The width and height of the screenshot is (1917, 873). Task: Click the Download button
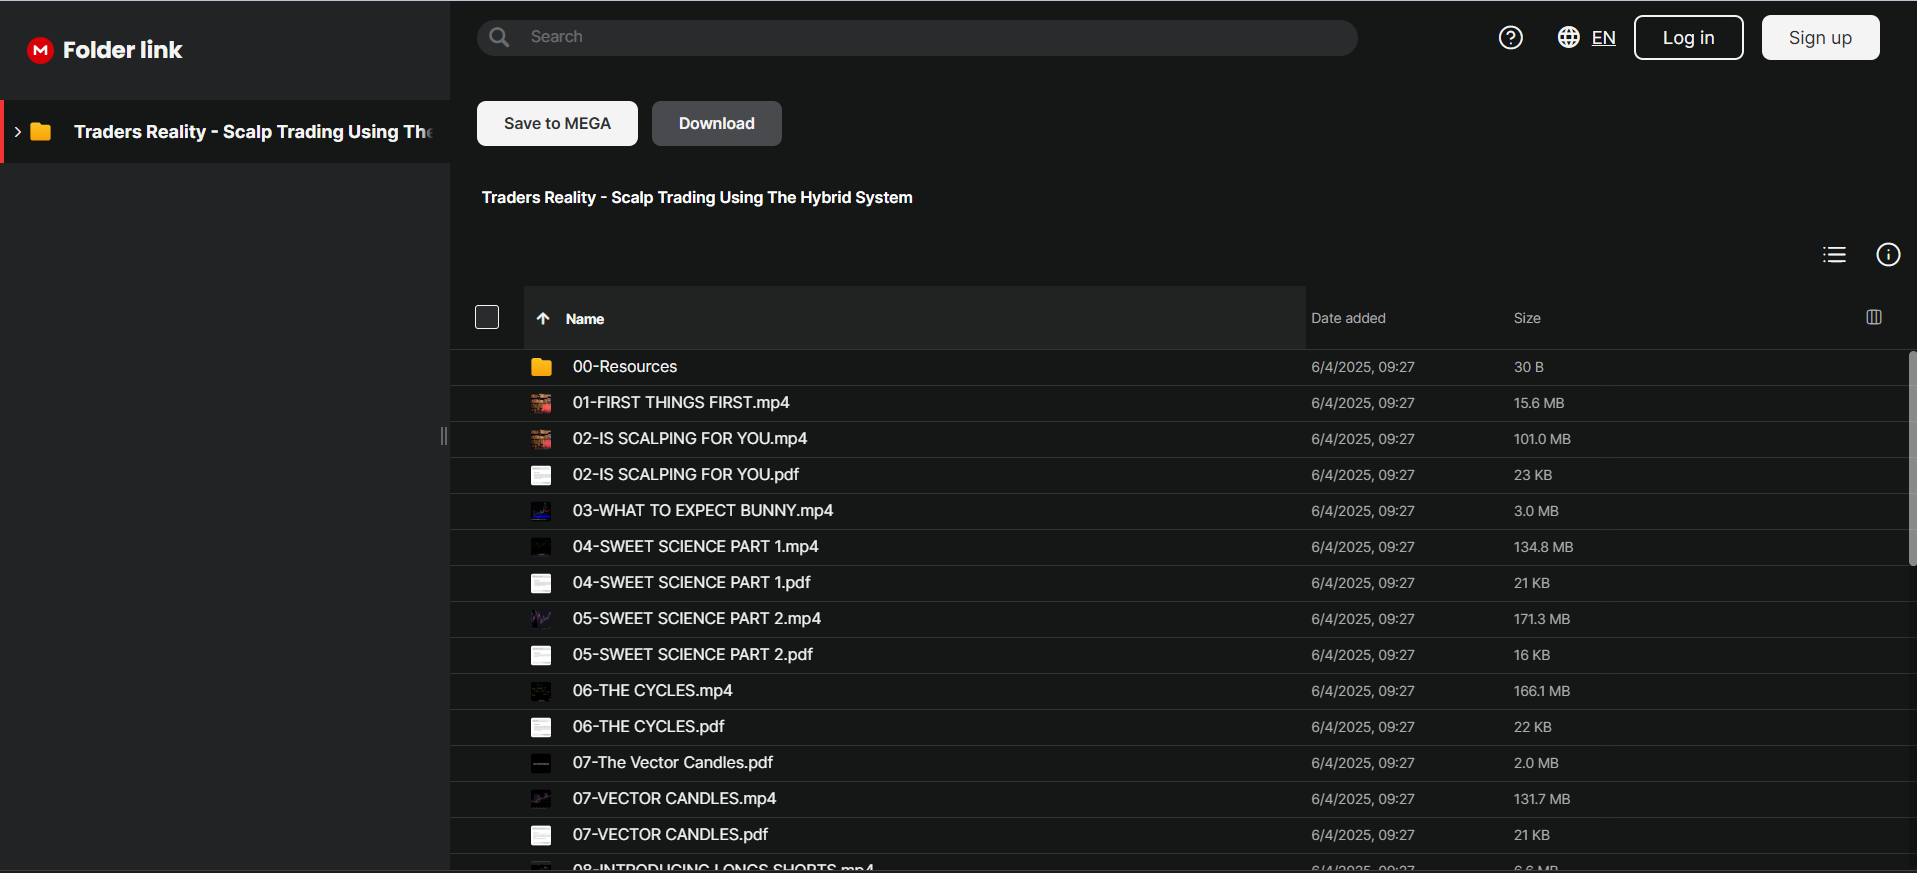(717, 123)
